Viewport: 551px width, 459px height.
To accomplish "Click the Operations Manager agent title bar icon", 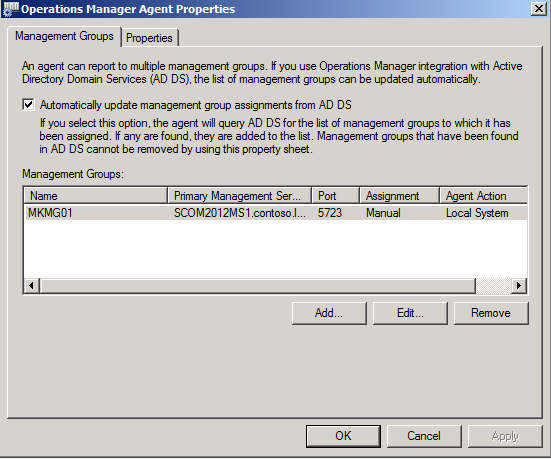I will point(10,9).
